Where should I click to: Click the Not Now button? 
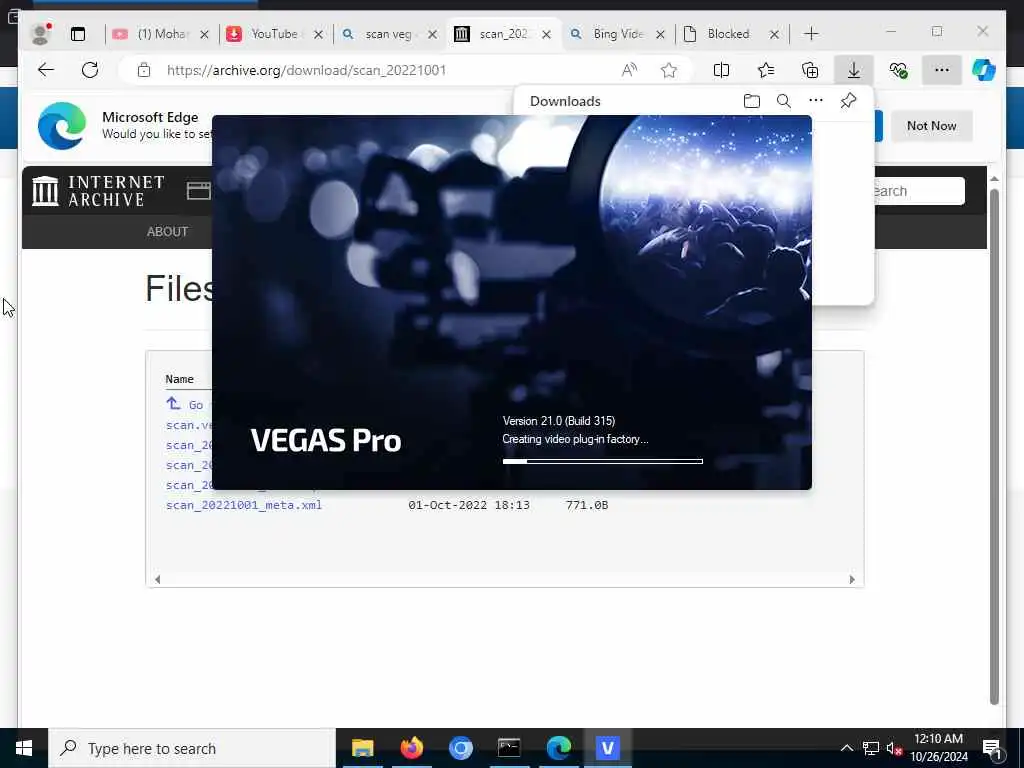[x=931, y=125]
